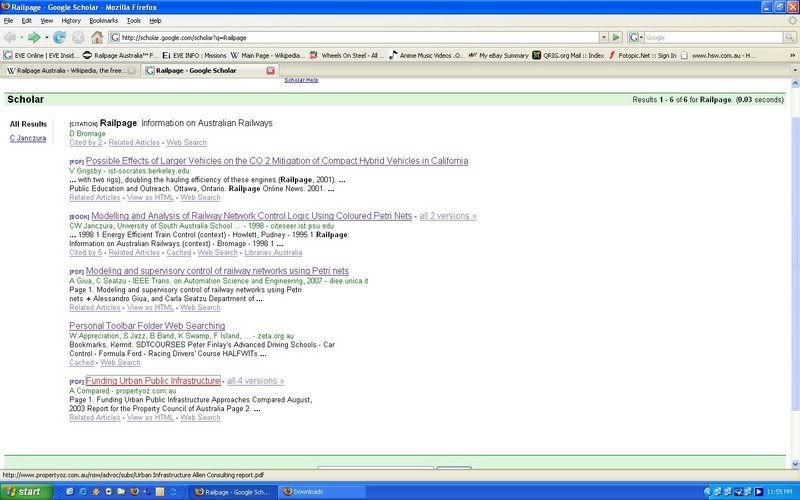Reload the current page
Image resolution: width=800 pixels, height=500 pixels.
pyautogui.click(x=60, y=37)
